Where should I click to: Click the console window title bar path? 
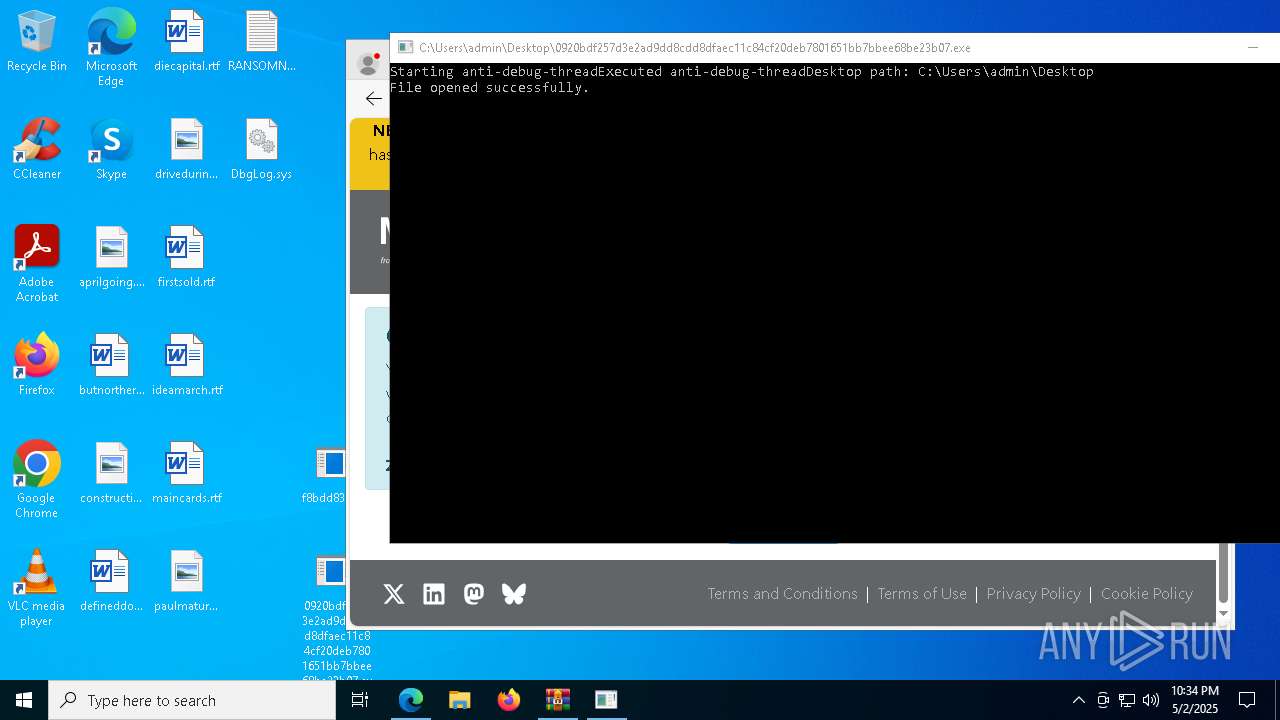695,47
